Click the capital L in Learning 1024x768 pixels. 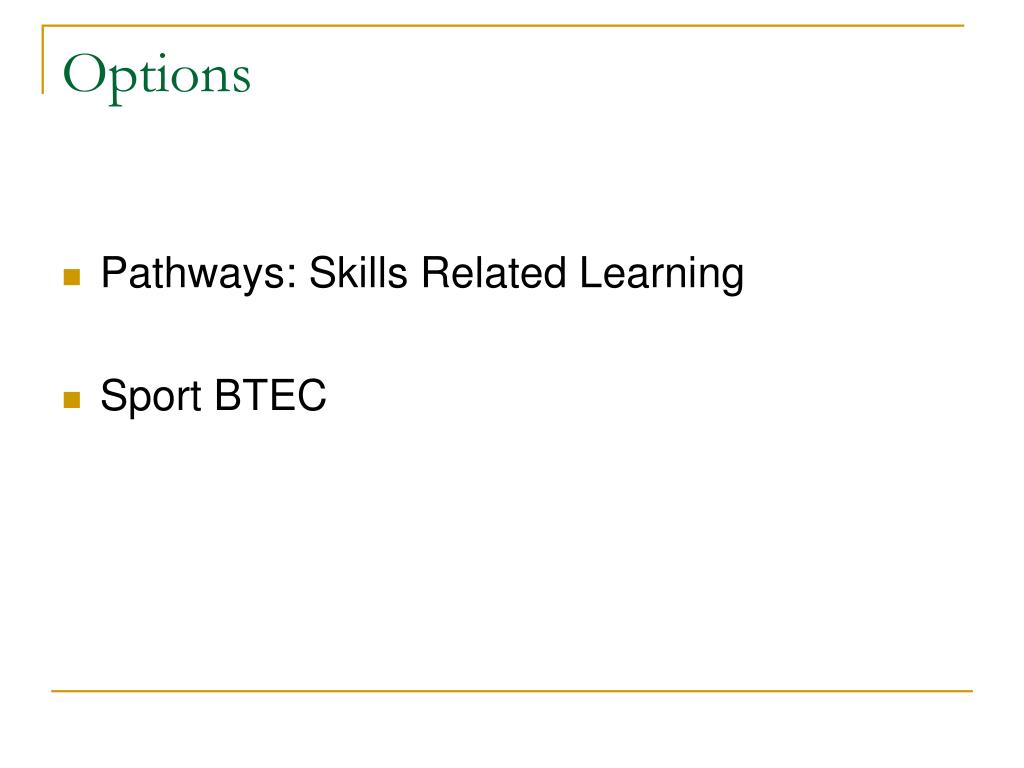coord(590,272)
